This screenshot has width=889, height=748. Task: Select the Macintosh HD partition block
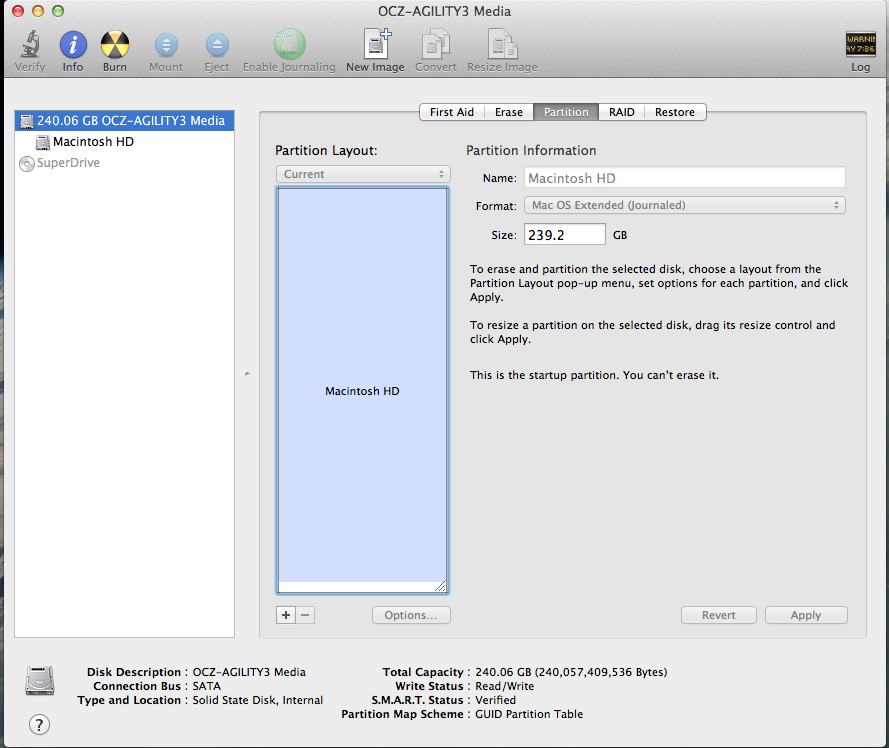tap(362, 386)
